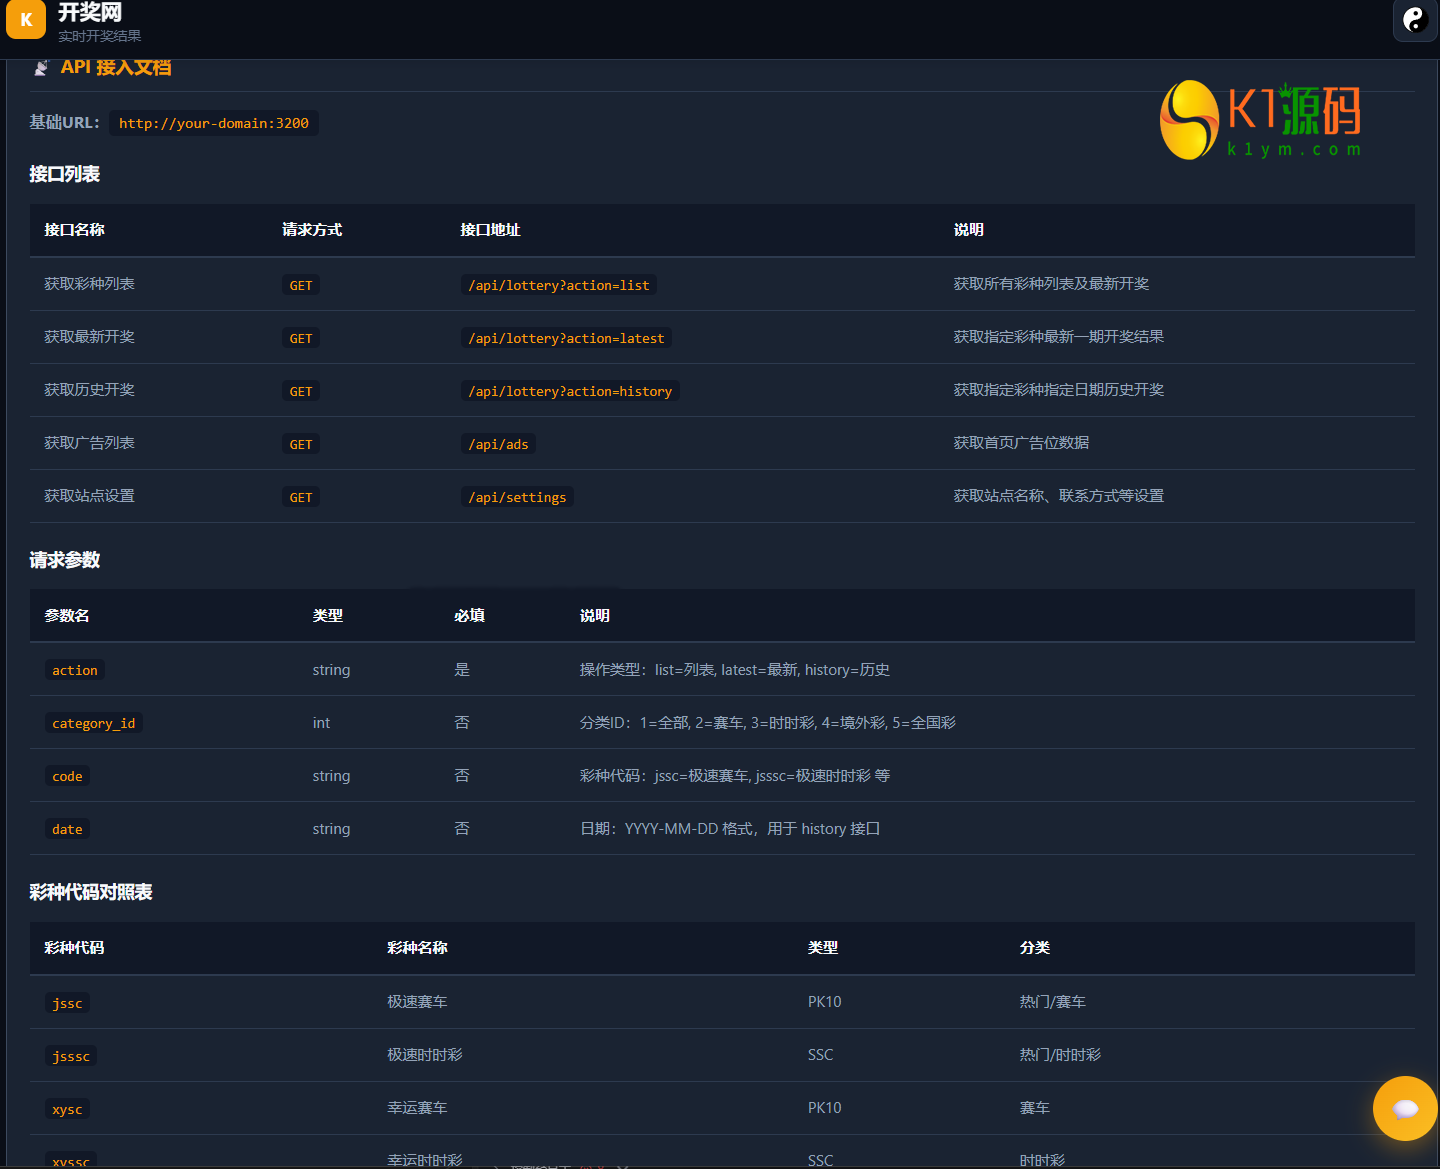The height and width of the screenshot is (1169, 1440).
Task: Click the /api/lottery?action=list endpoint
Action: click(559, 285)
